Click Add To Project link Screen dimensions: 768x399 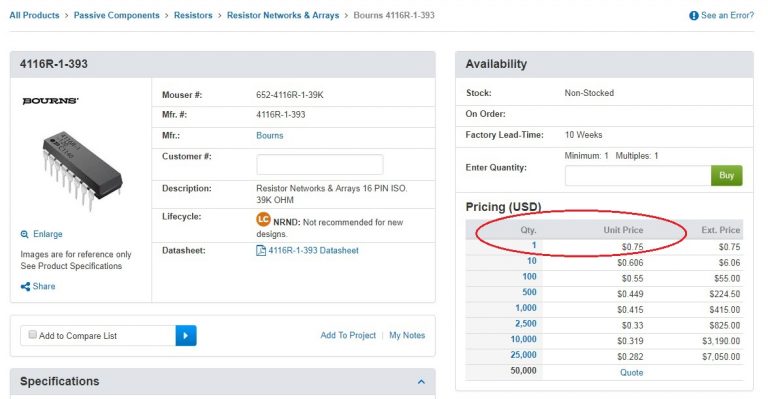pos(348,335)
